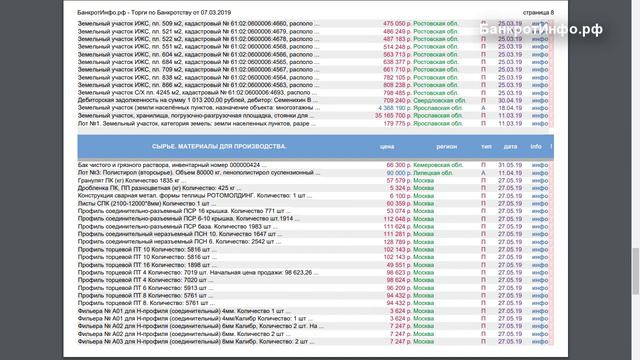Open 'инфо' link for Фильера № А03 row
Screen dimensions: 640x360
[x=540, y=342]
